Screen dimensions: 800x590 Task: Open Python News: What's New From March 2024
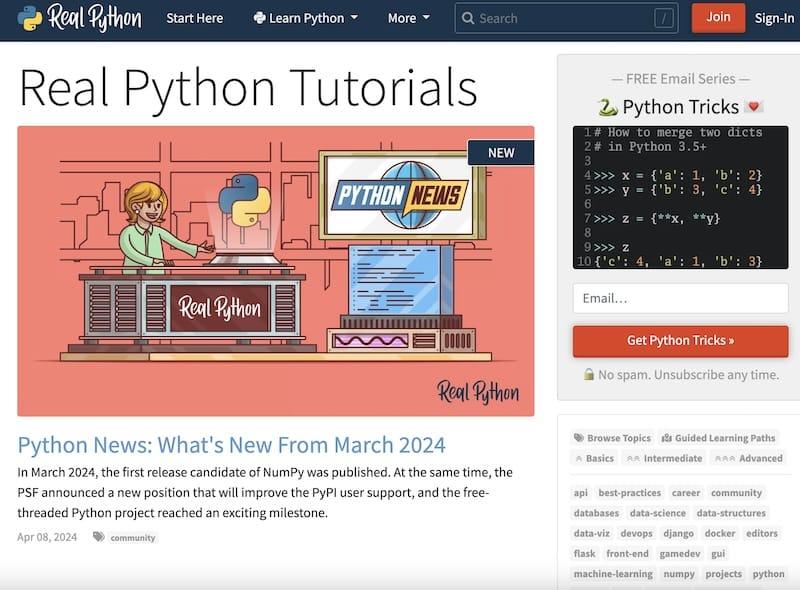tap(232, 445)
